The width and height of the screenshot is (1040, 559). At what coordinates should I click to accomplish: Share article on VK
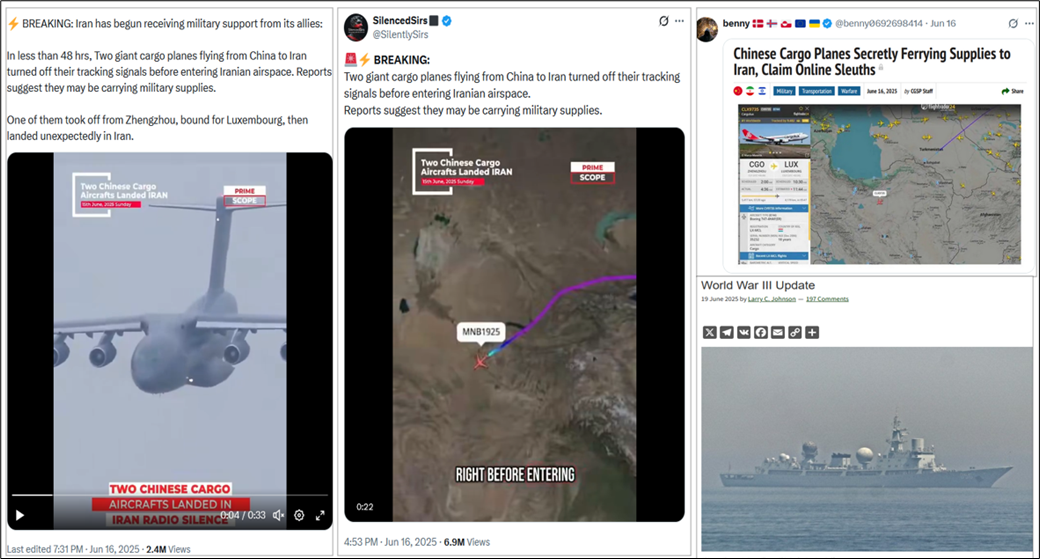click(x=744, y=332)
